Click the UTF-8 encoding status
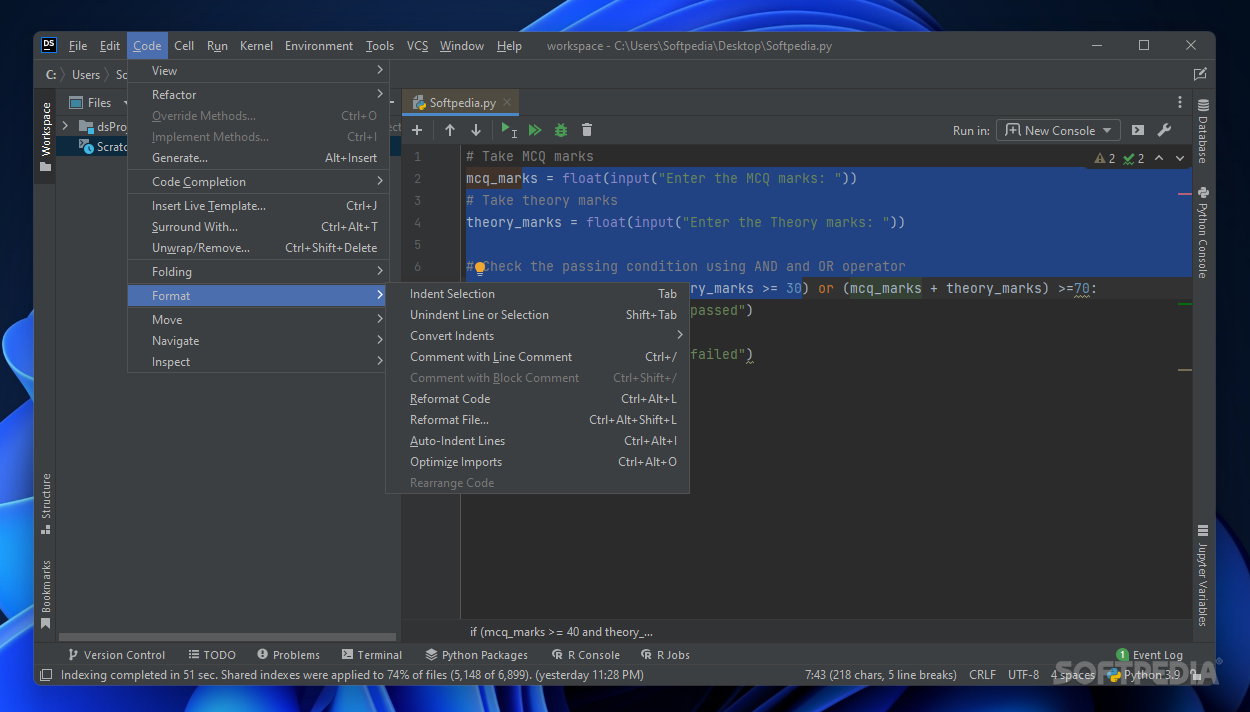 tap(1023, 675)
